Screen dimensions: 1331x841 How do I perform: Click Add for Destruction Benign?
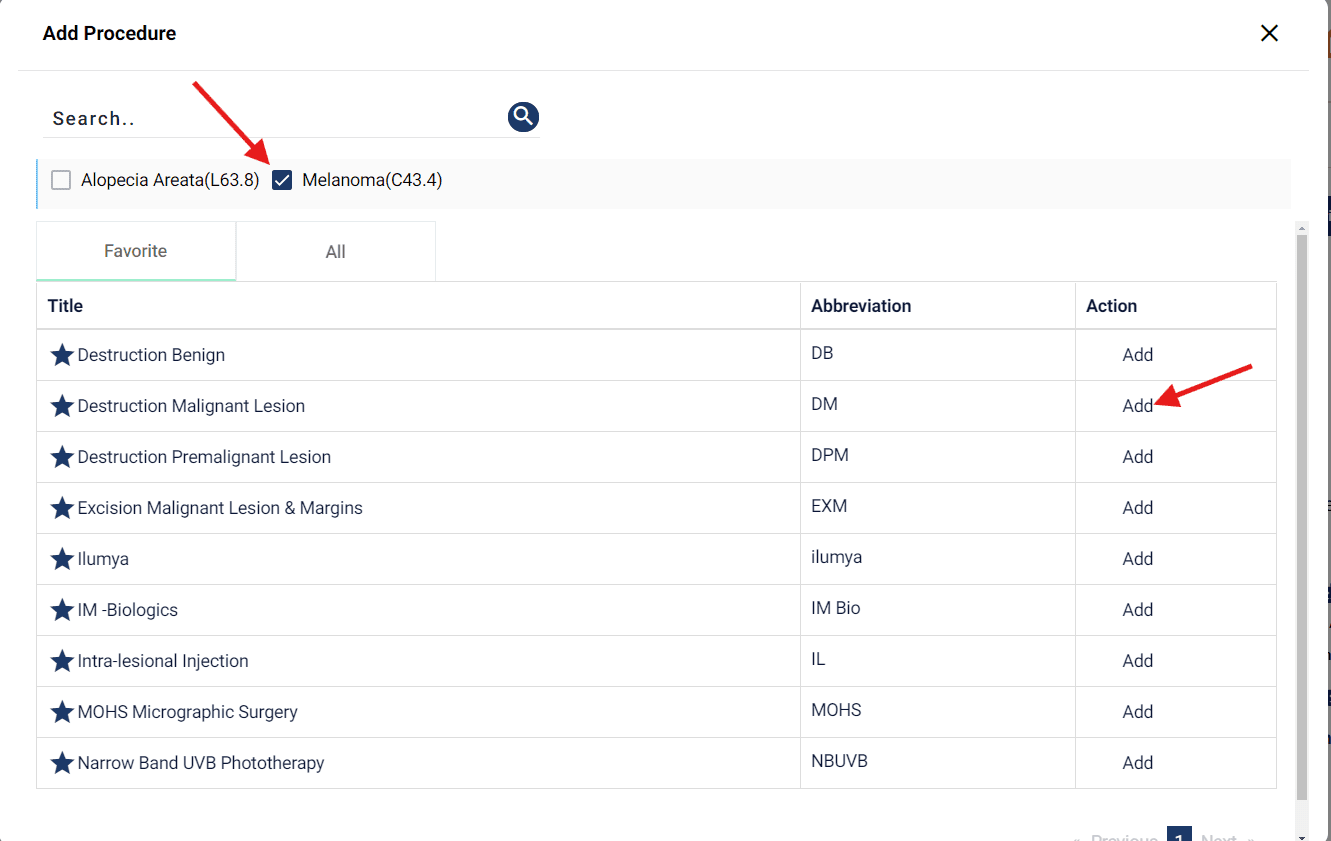point(1137,355)
